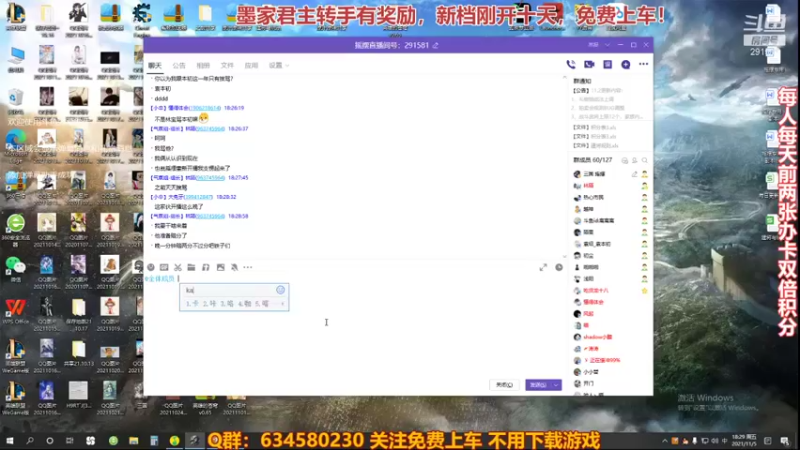Open title bar dropdown chevron next to minimize

pyautogui.click(x=607, y=45)
